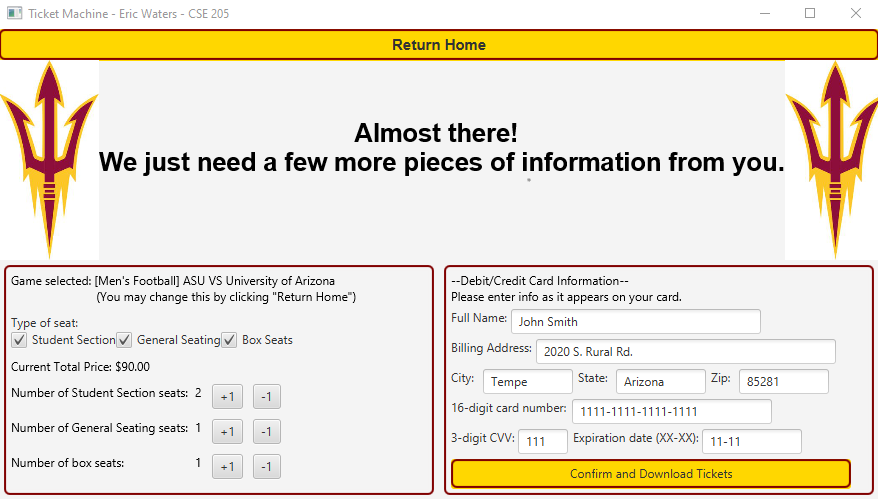Click the 'Type of seat:' label
The width and height of the screenshot is (878, 499).
pyautogui.click(x=45, y=323)
